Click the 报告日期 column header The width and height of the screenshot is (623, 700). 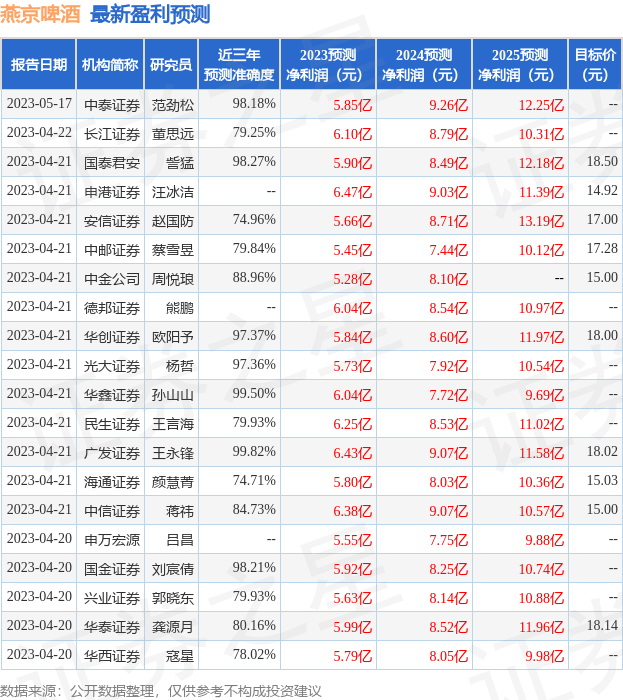click(x=38, y=64)
